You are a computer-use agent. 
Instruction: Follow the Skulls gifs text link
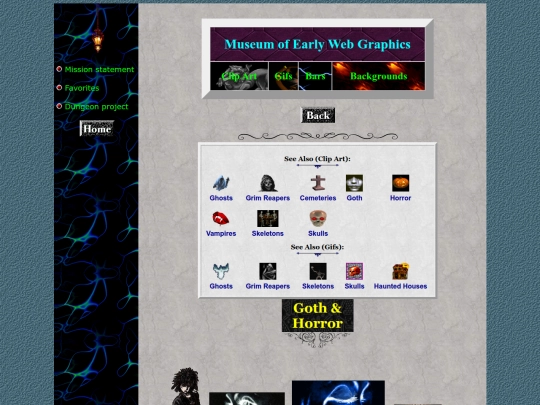click(x=354, y=286)
